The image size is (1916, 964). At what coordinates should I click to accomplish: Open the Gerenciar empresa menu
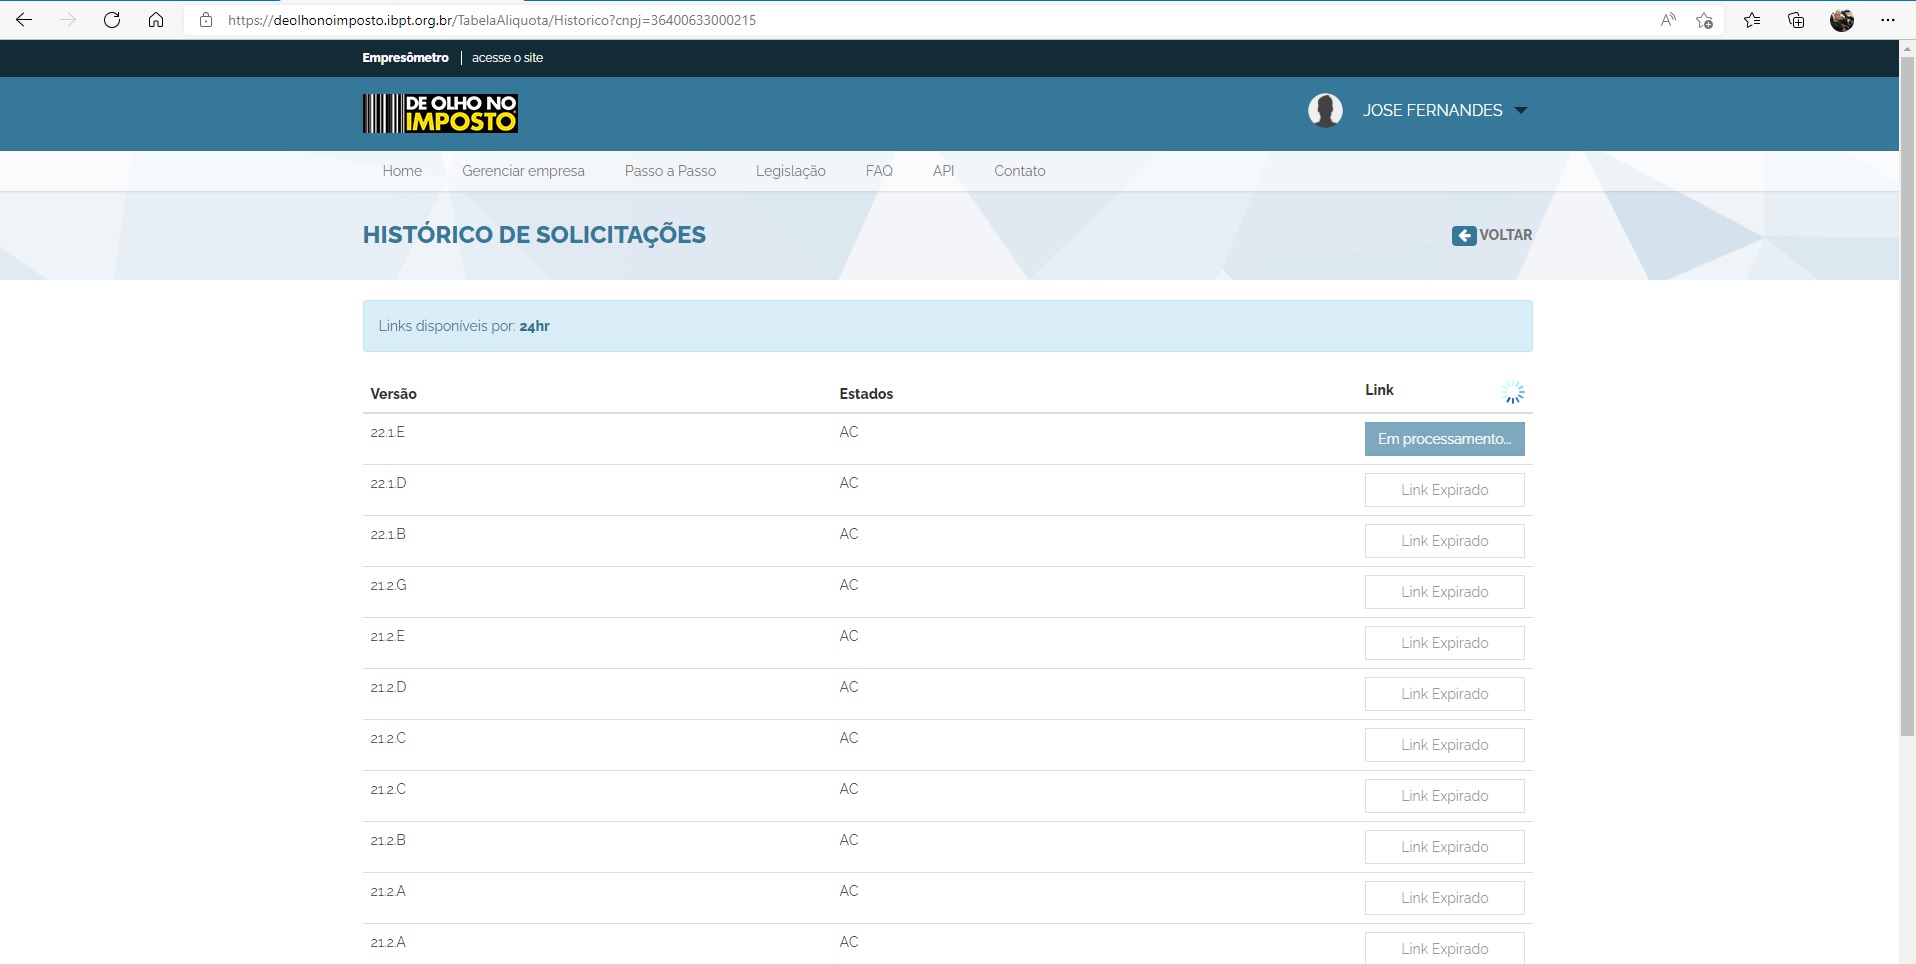pos(523,171)
